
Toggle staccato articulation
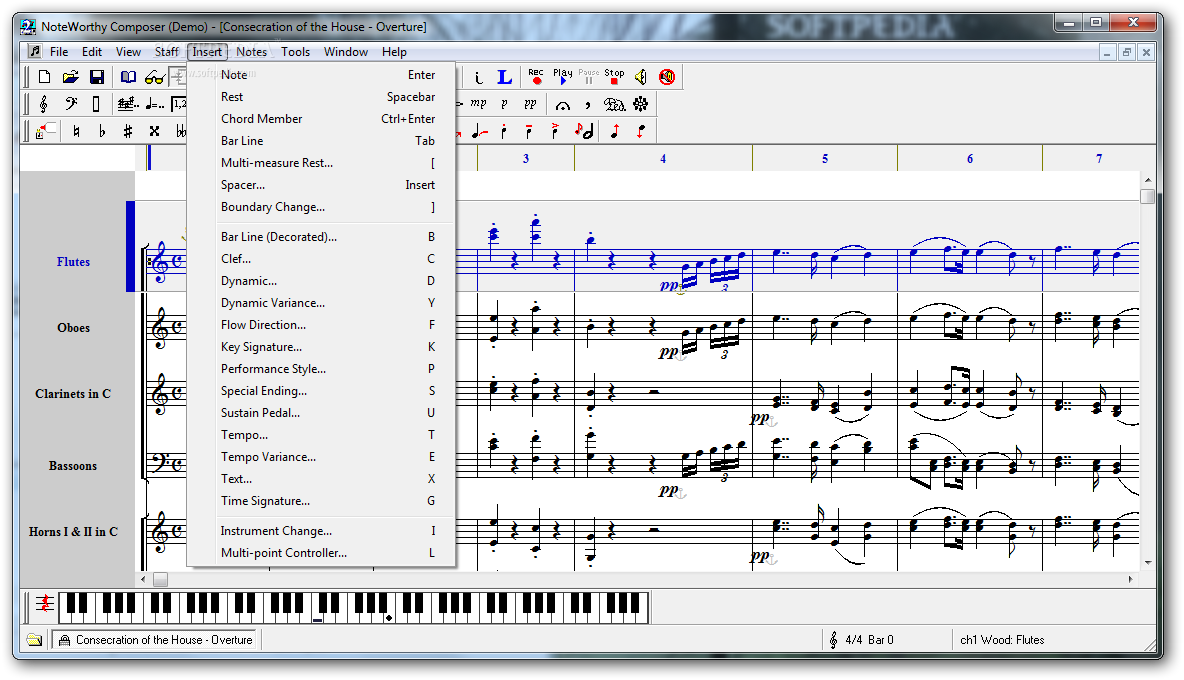504,131
